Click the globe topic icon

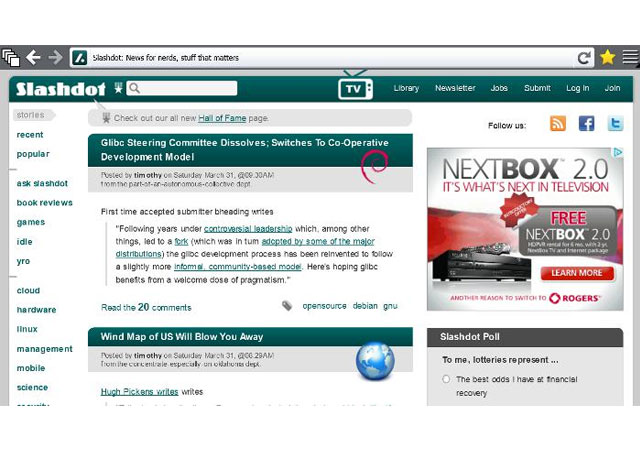(375, 361)
